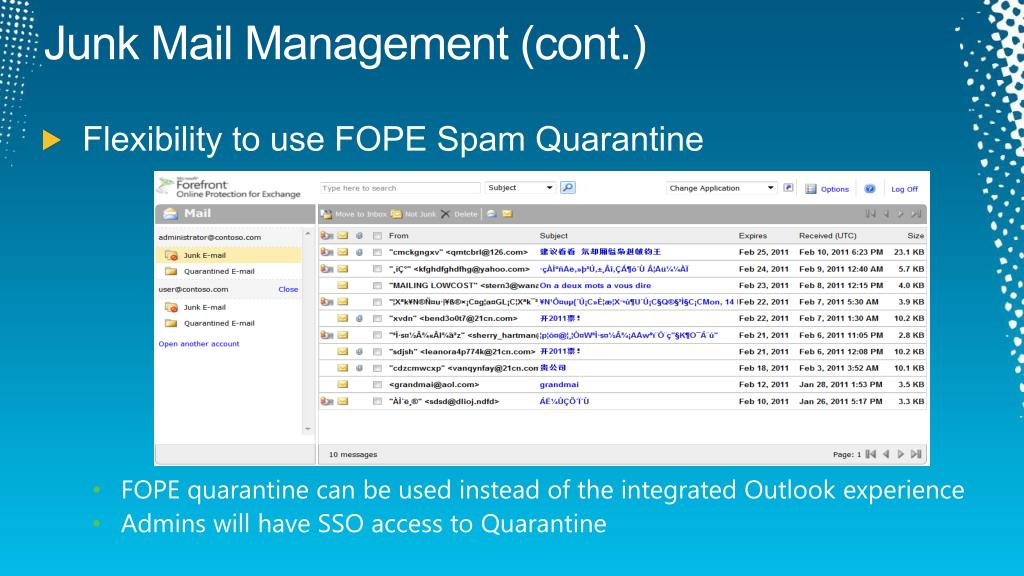This screenshot has height=576, width=1024.
Task: Click the Options list icon
Action: coord(810,189)
